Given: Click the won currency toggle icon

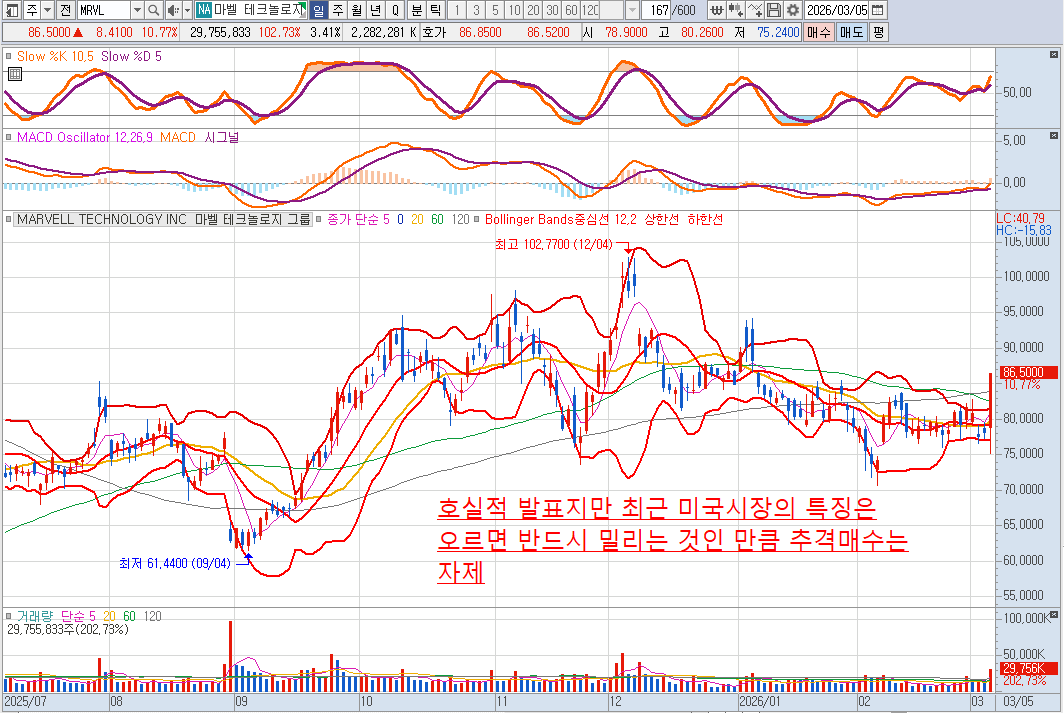Looking at the screenshot, I should click(x=716, y=10).
